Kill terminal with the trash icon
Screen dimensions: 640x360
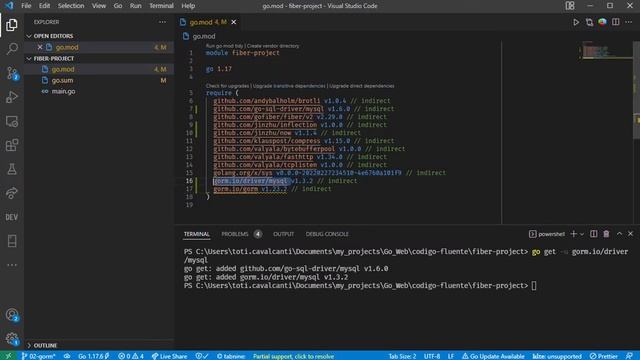coord(606,234)
